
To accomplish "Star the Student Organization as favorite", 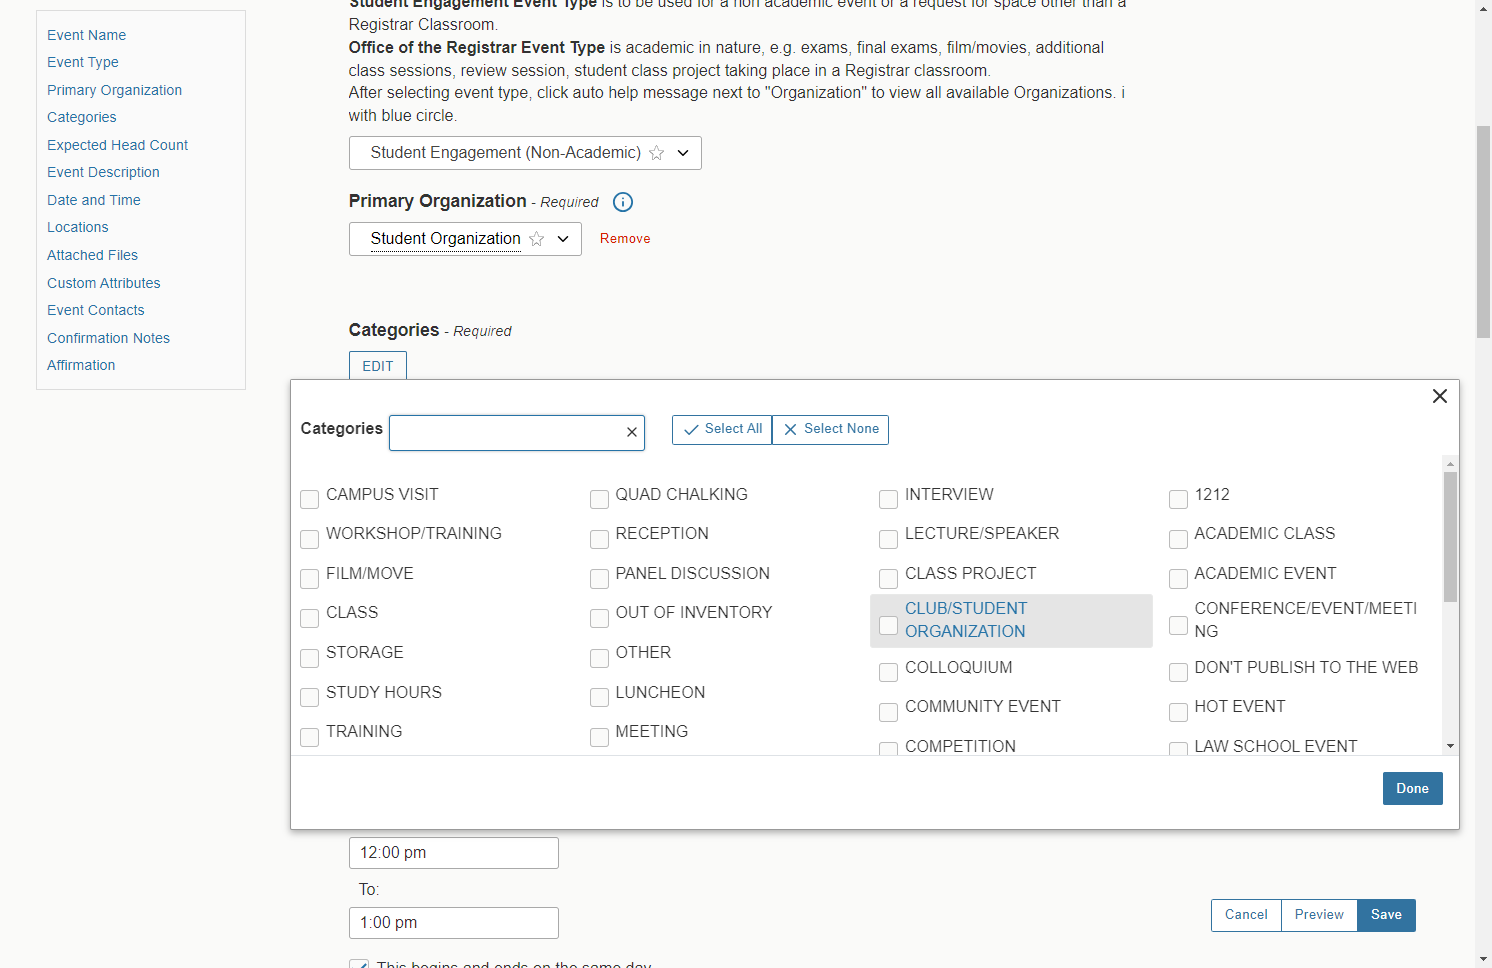I will [x=537, y=239].
